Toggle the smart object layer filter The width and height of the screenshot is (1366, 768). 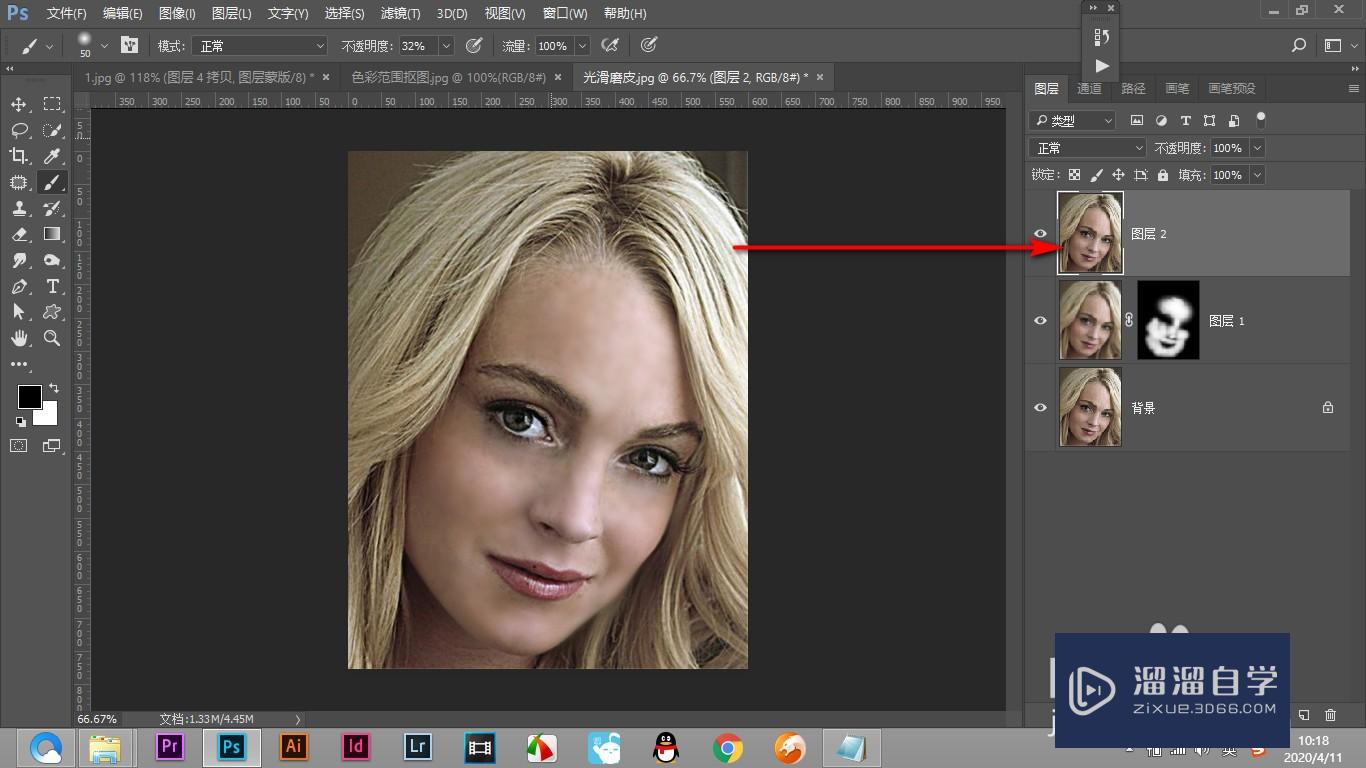click(1234, 120)
